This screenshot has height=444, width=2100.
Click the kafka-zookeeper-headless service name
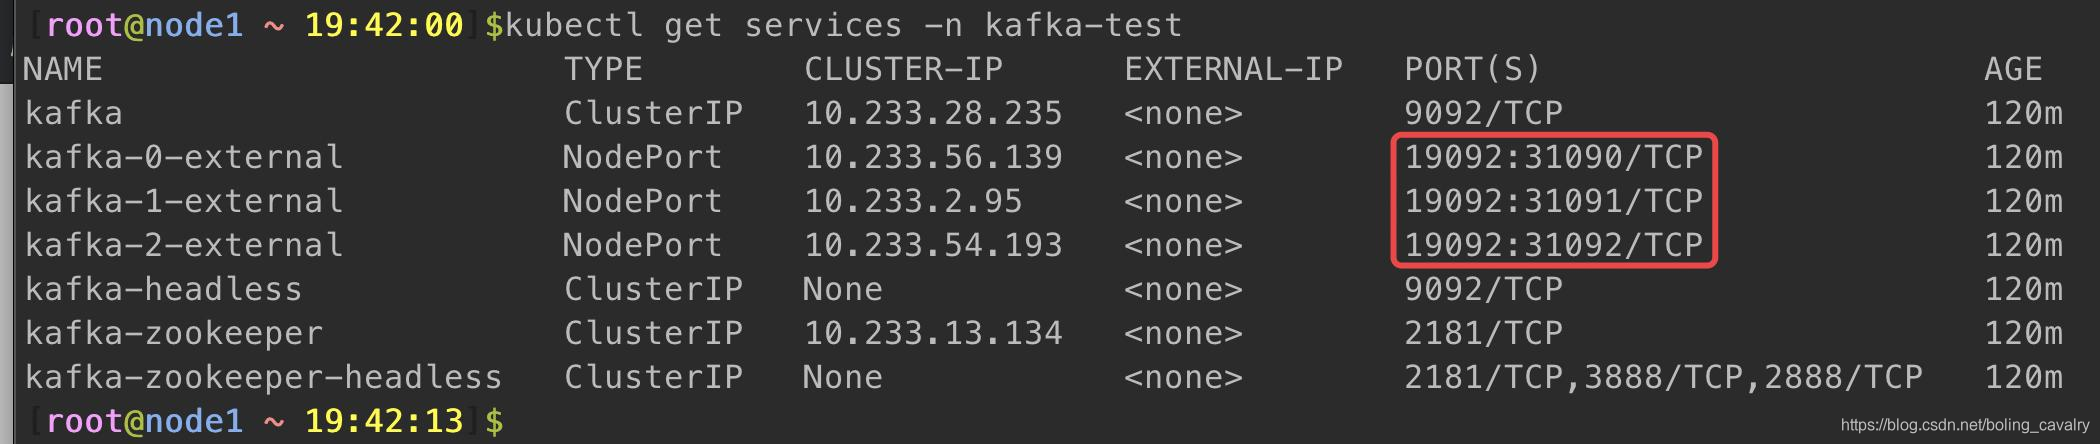(263, 377)
